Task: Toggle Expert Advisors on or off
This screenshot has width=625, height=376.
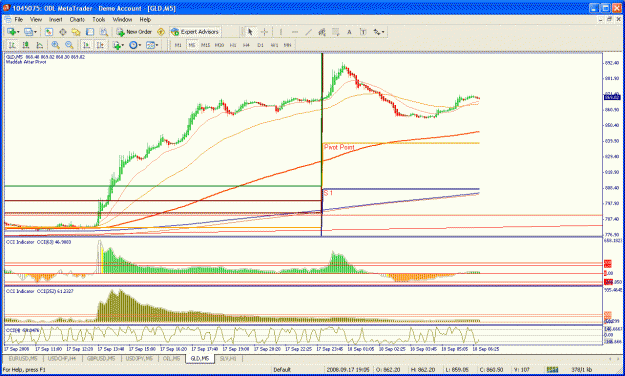Action: point(195,32)
